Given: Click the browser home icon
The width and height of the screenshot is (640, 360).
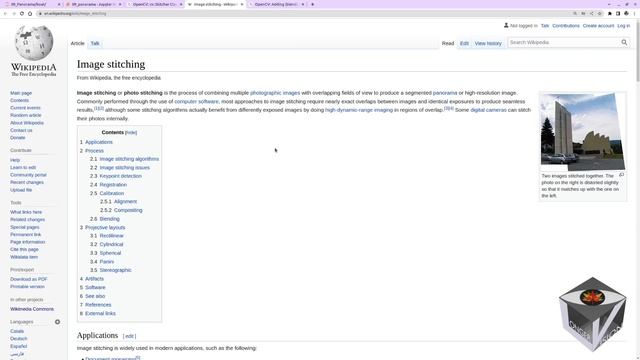Looking at the screenshot, I should (30, 13).
